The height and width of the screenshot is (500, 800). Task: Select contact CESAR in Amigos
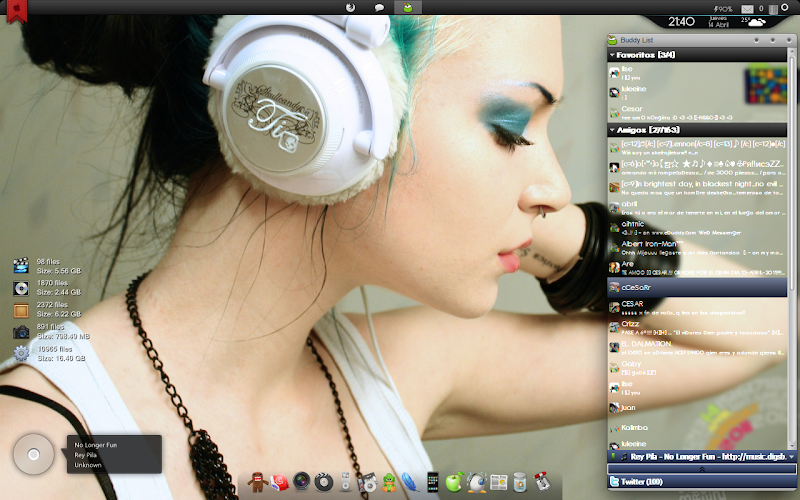697,308
